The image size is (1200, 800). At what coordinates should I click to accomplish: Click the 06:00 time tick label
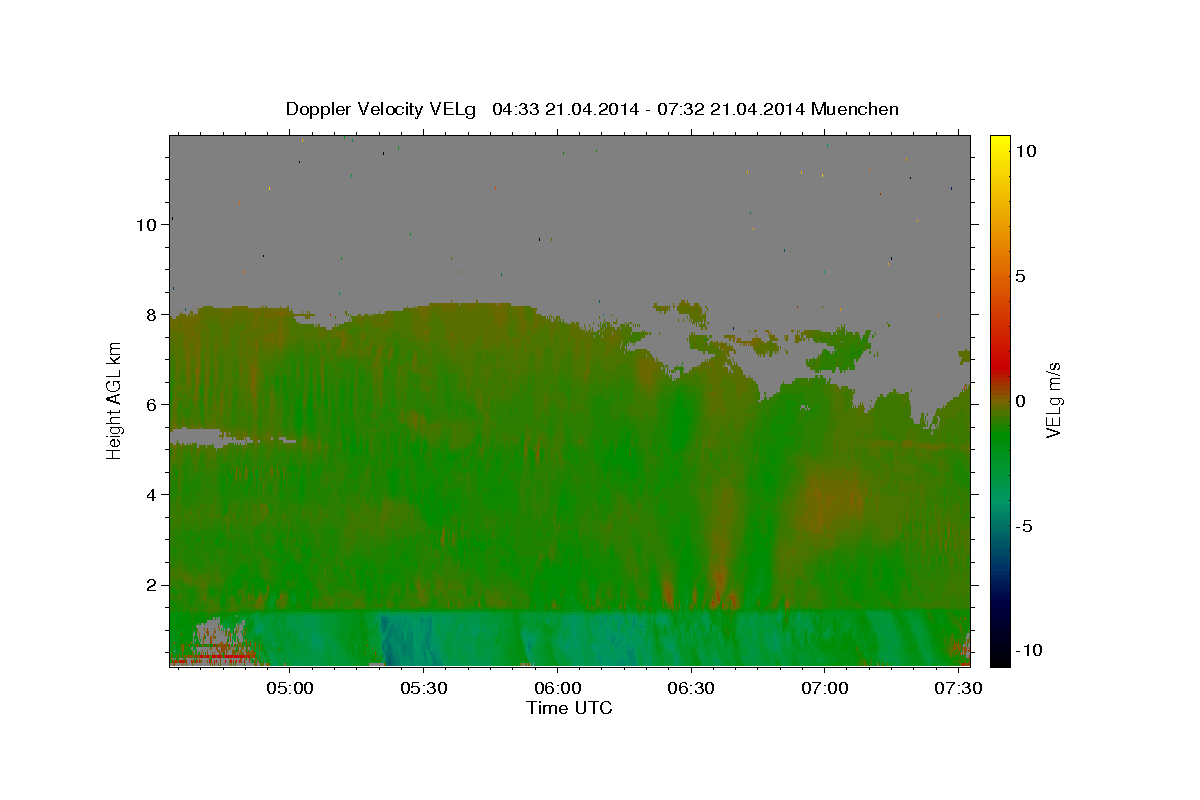[x=557, y=689]
